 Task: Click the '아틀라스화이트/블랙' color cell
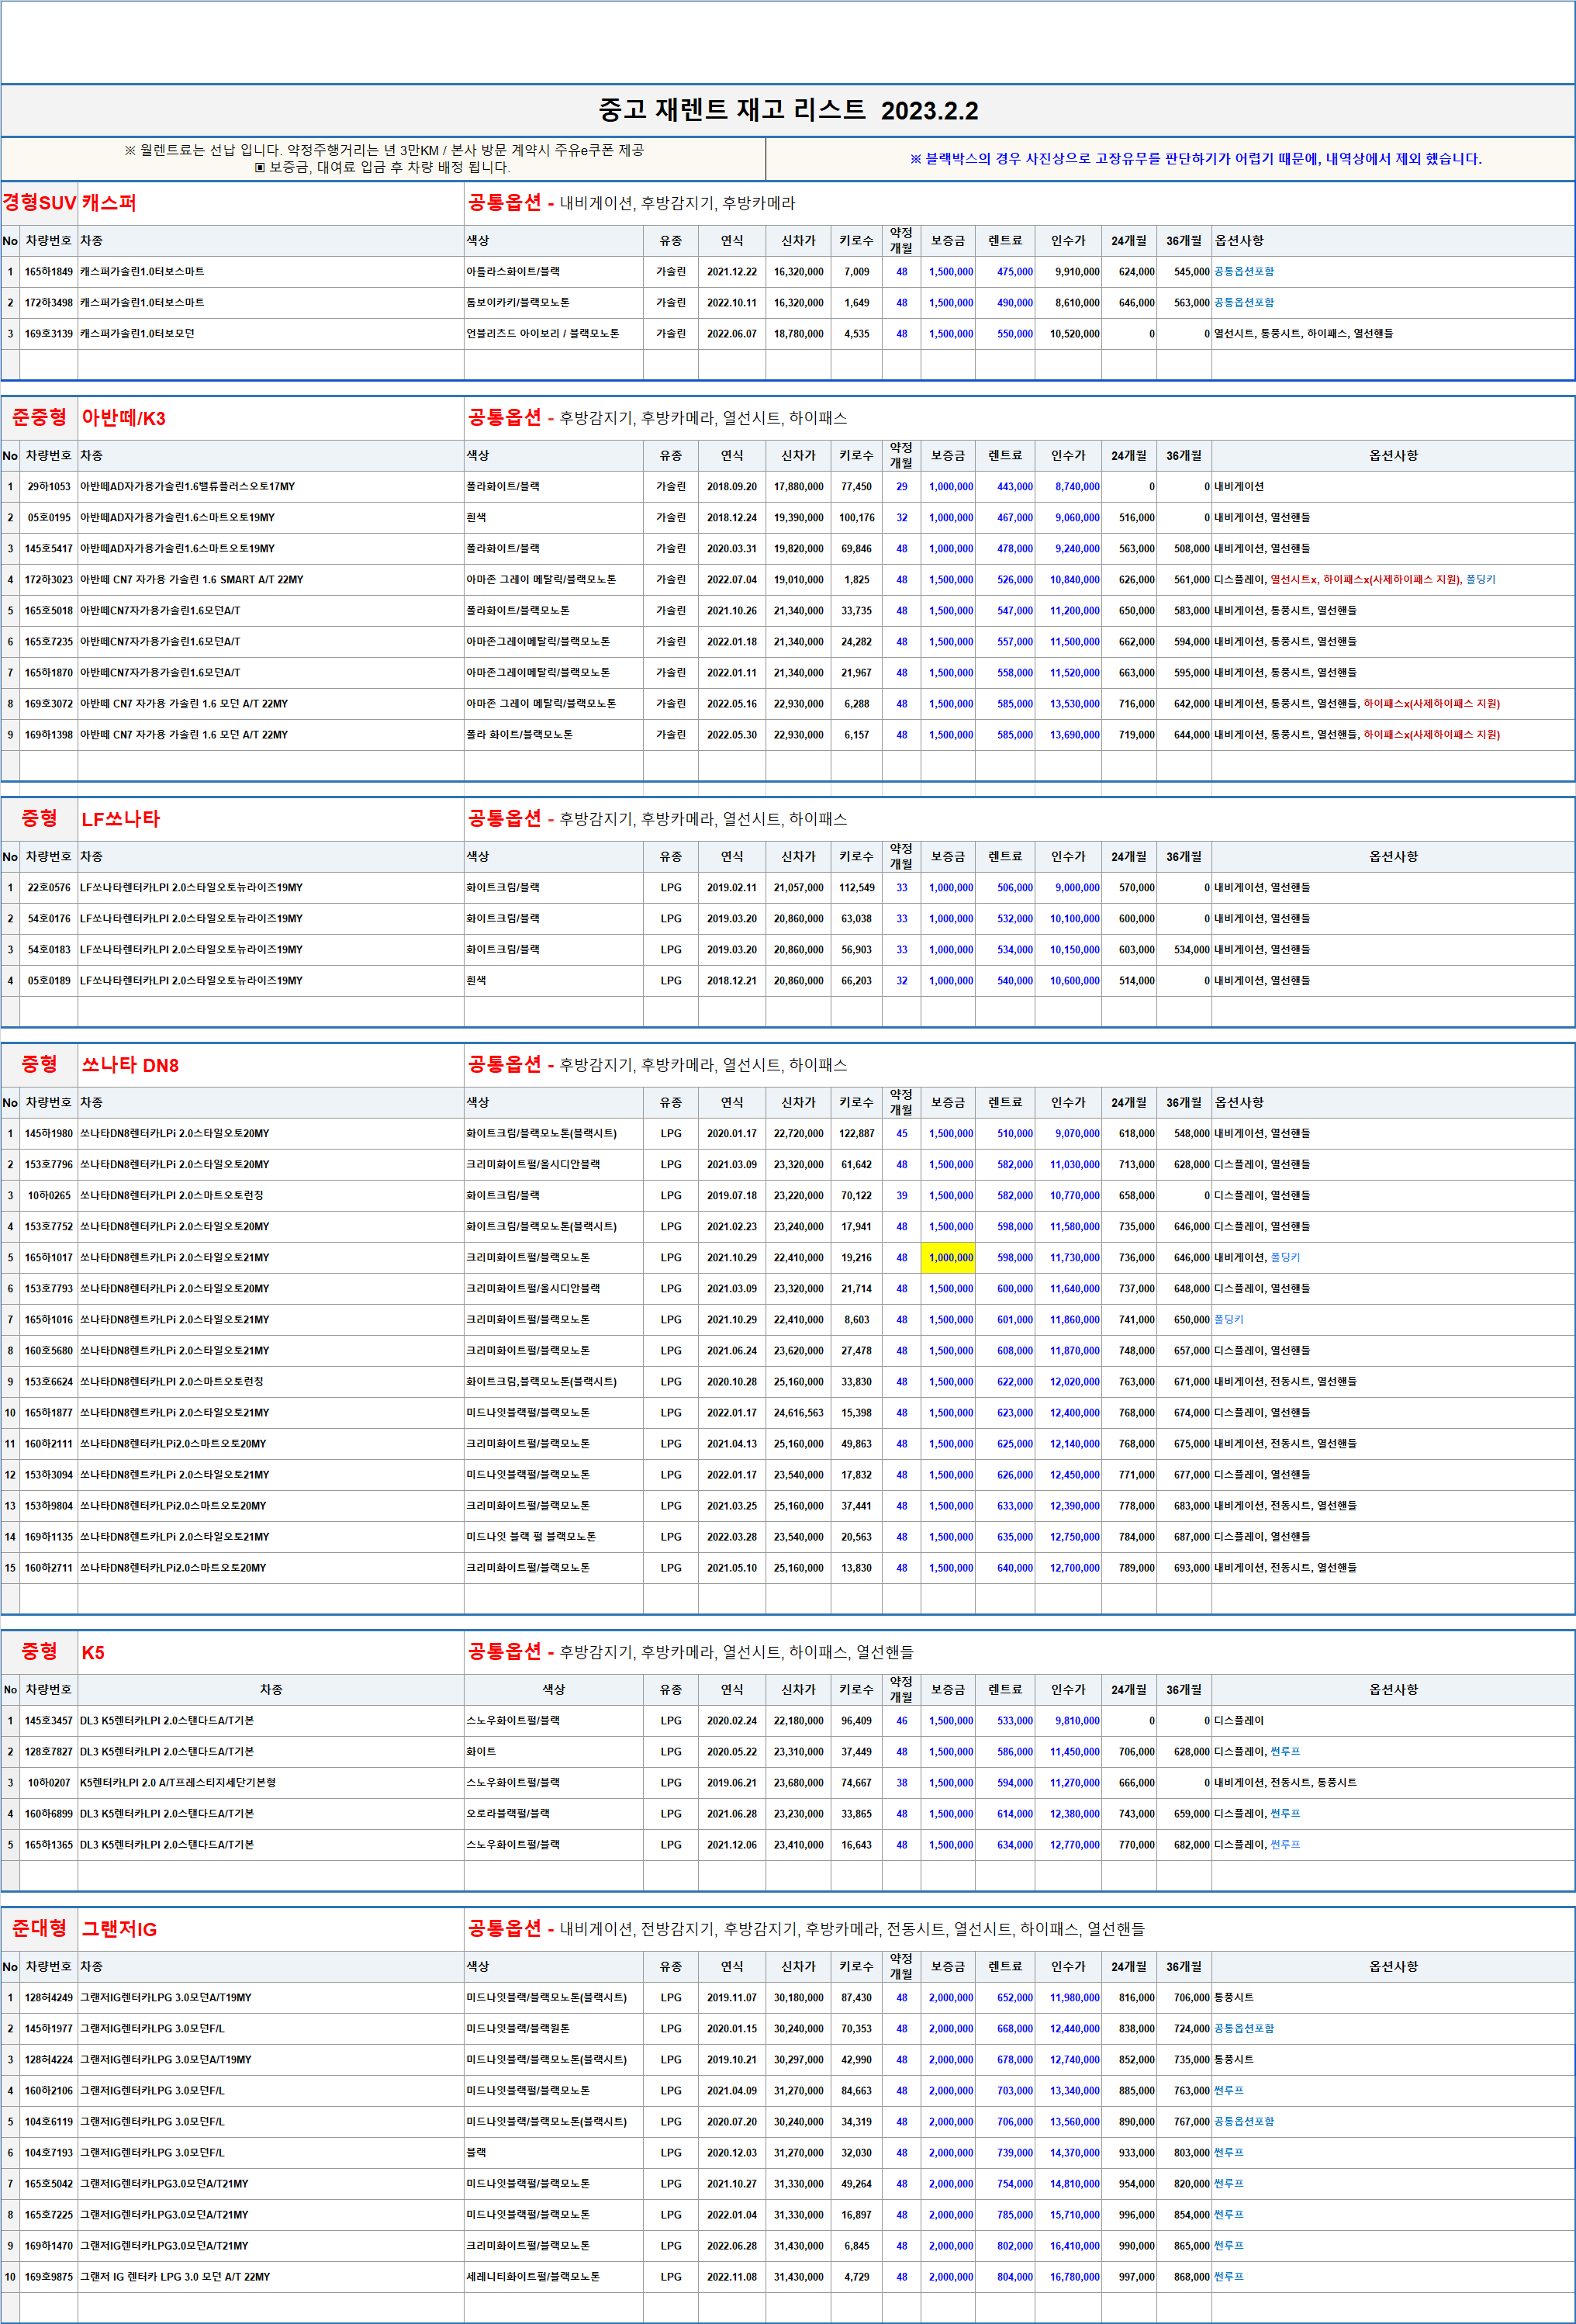554,272
